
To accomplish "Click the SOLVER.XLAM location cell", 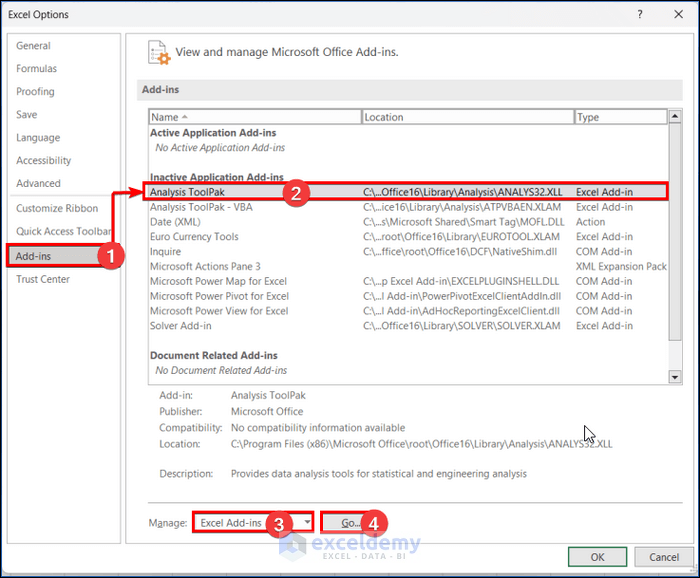I will pyautogui.click(x=462, y=326).
